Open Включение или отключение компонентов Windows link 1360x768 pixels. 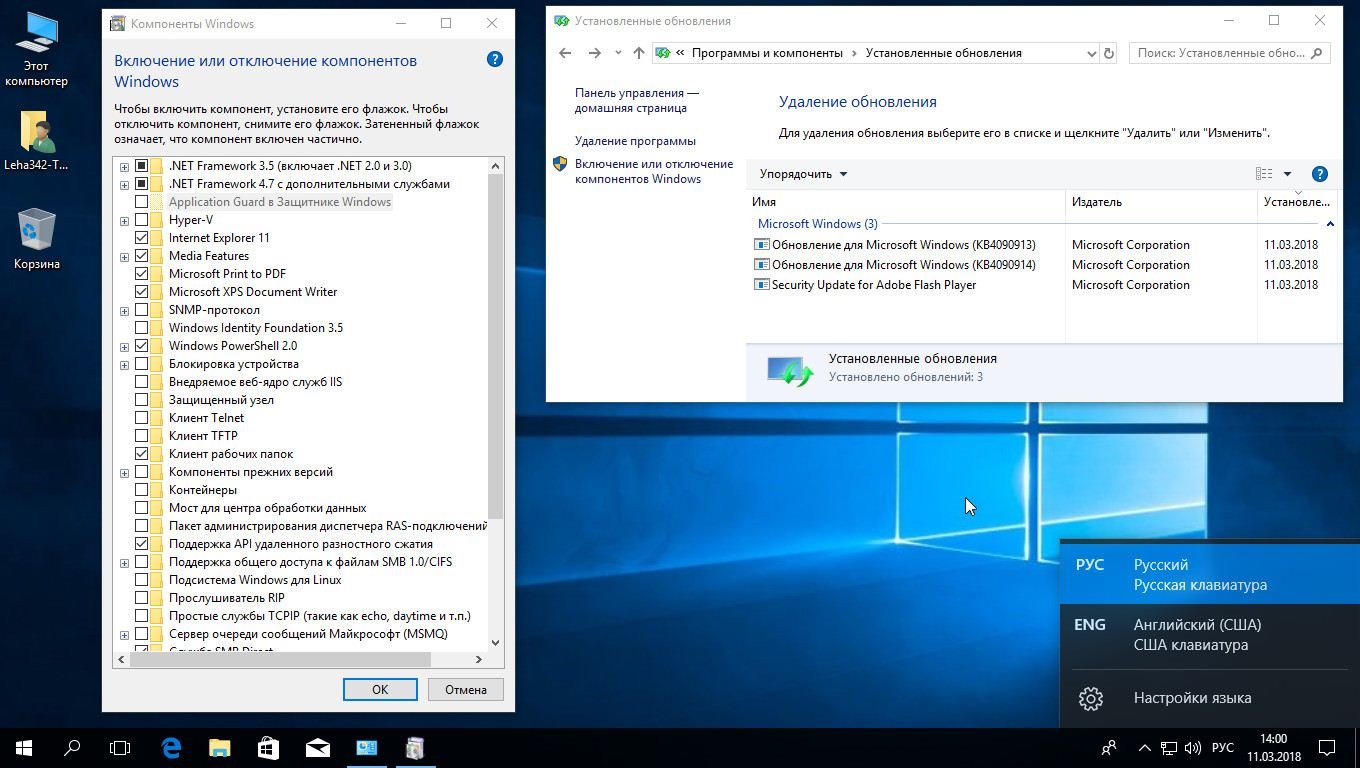[654, 171]
